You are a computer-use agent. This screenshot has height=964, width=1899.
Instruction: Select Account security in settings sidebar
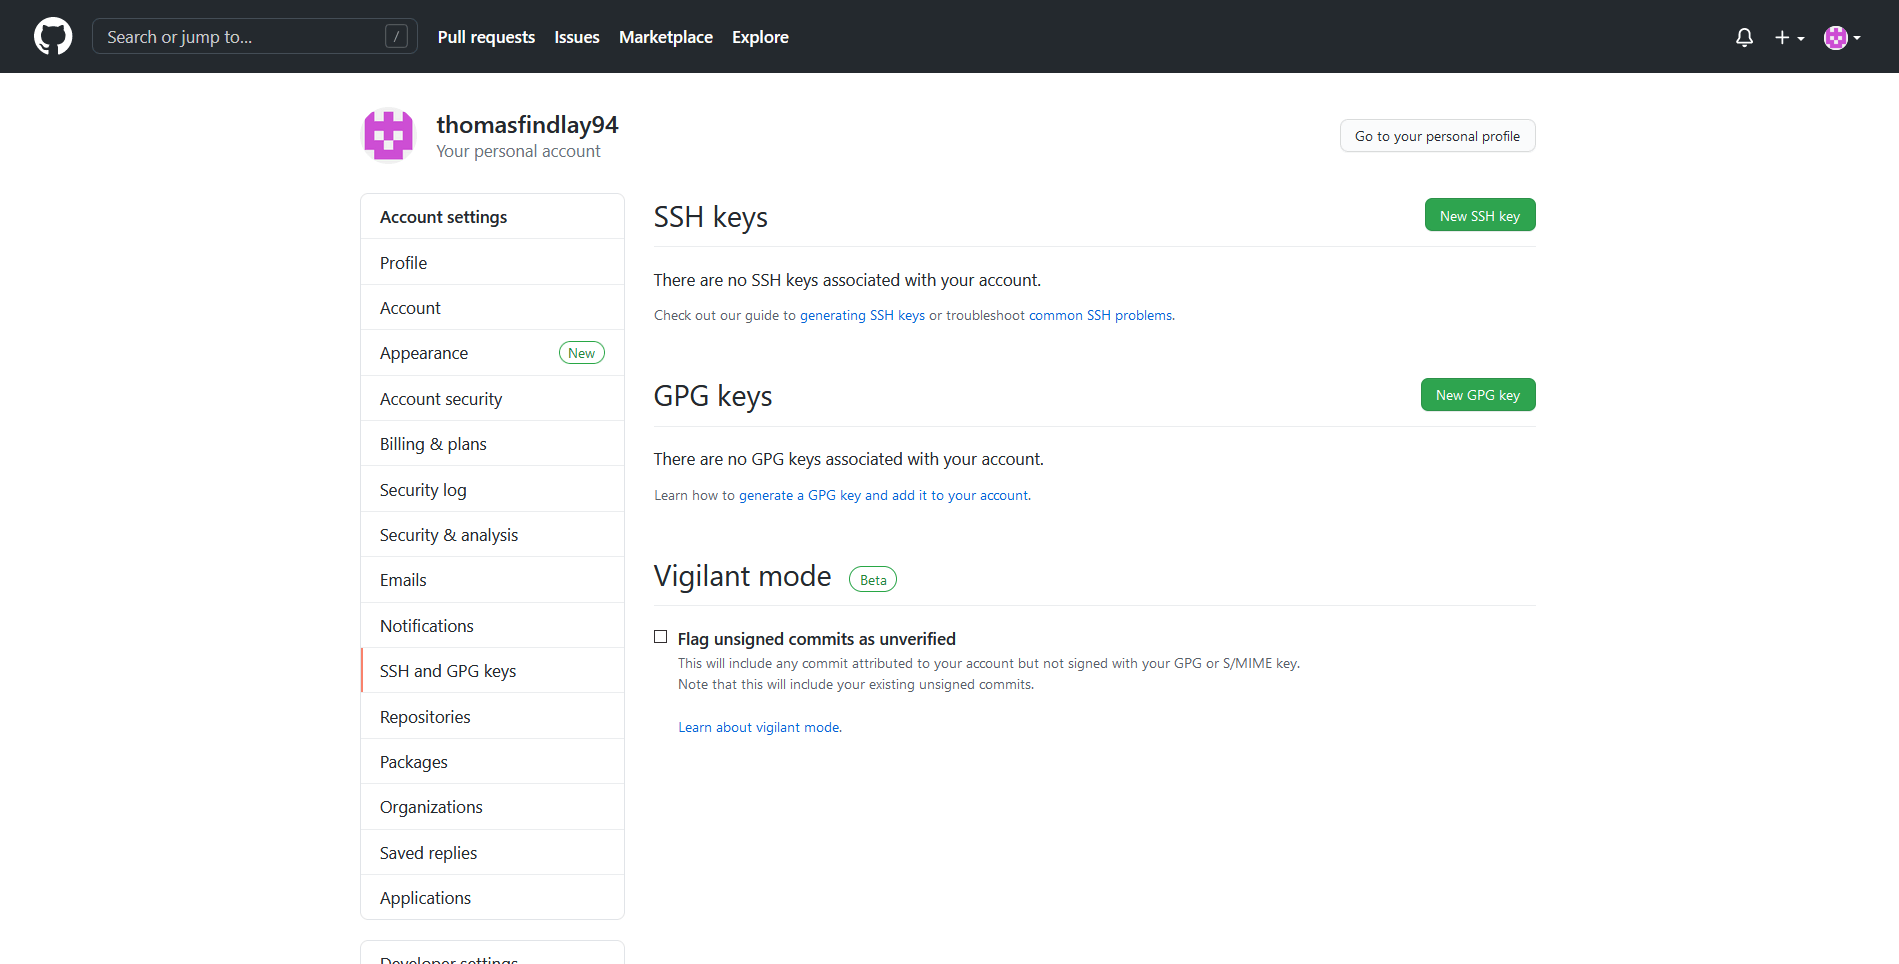[492, 399]
